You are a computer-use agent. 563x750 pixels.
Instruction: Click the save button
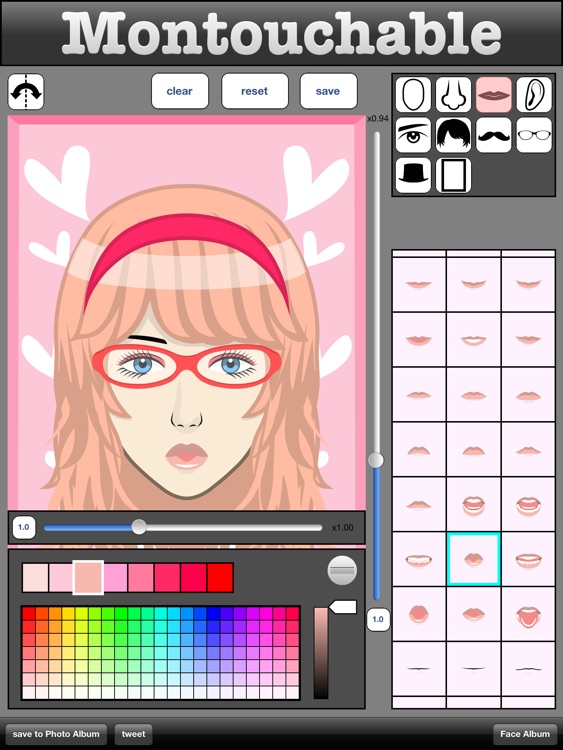328,91
